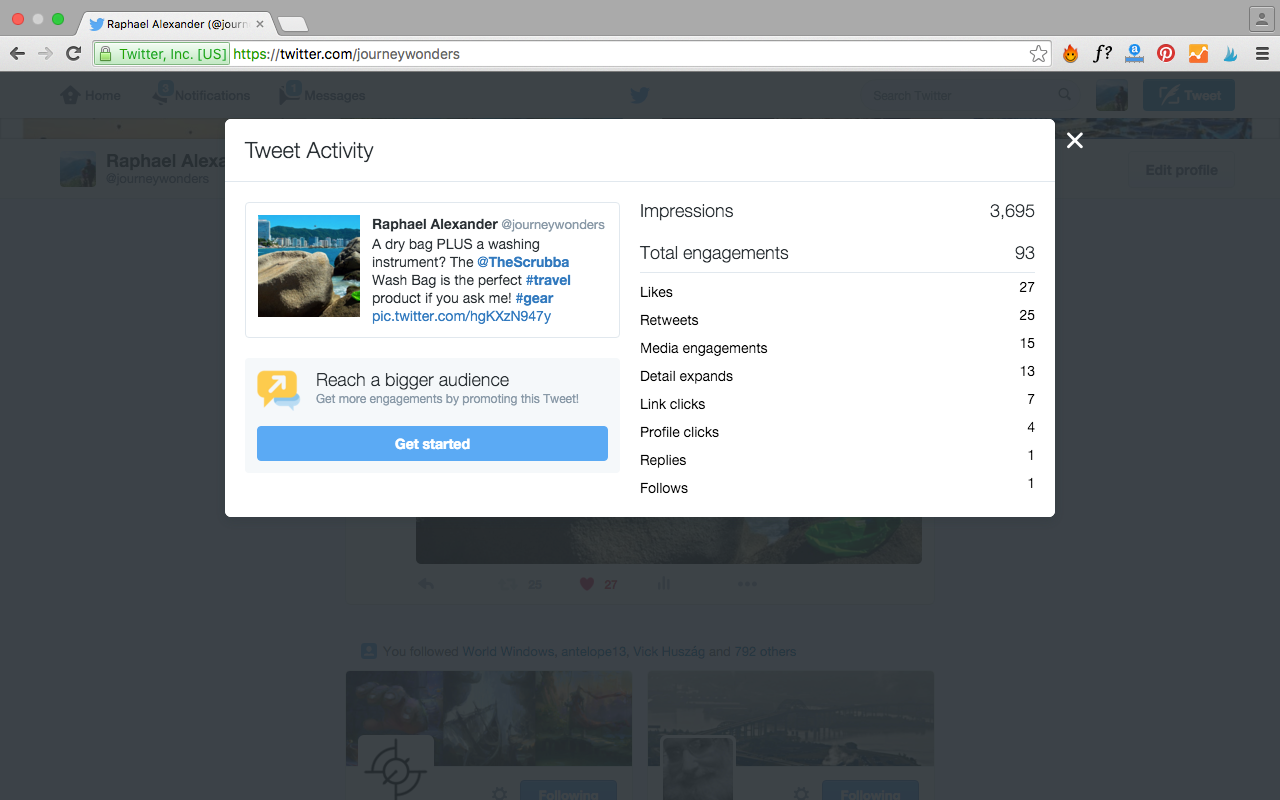The height and width of the screenshot is (800, 1280).
Task: Open the #gear hashtag link
Action: [534, 298]
